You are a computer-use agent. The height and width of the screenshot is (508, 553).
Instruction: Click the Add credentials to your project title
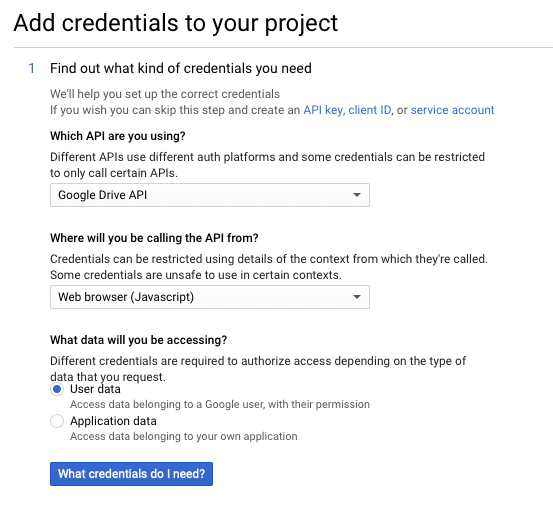click(x=176, y=23)
